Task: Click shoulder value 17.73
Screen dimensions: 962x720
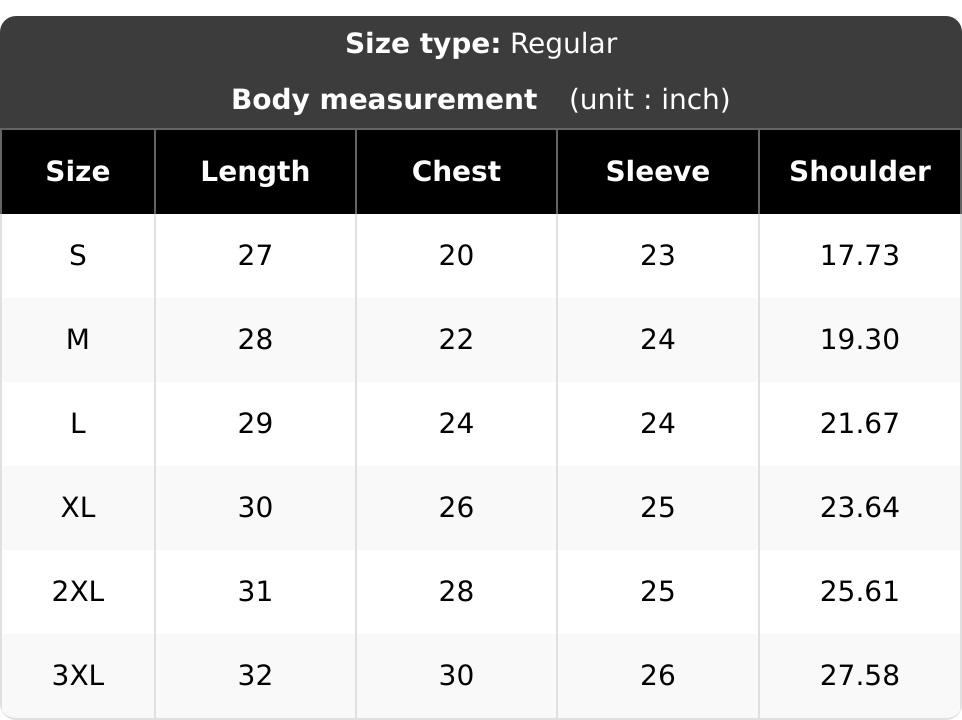Action: [860, 256]
